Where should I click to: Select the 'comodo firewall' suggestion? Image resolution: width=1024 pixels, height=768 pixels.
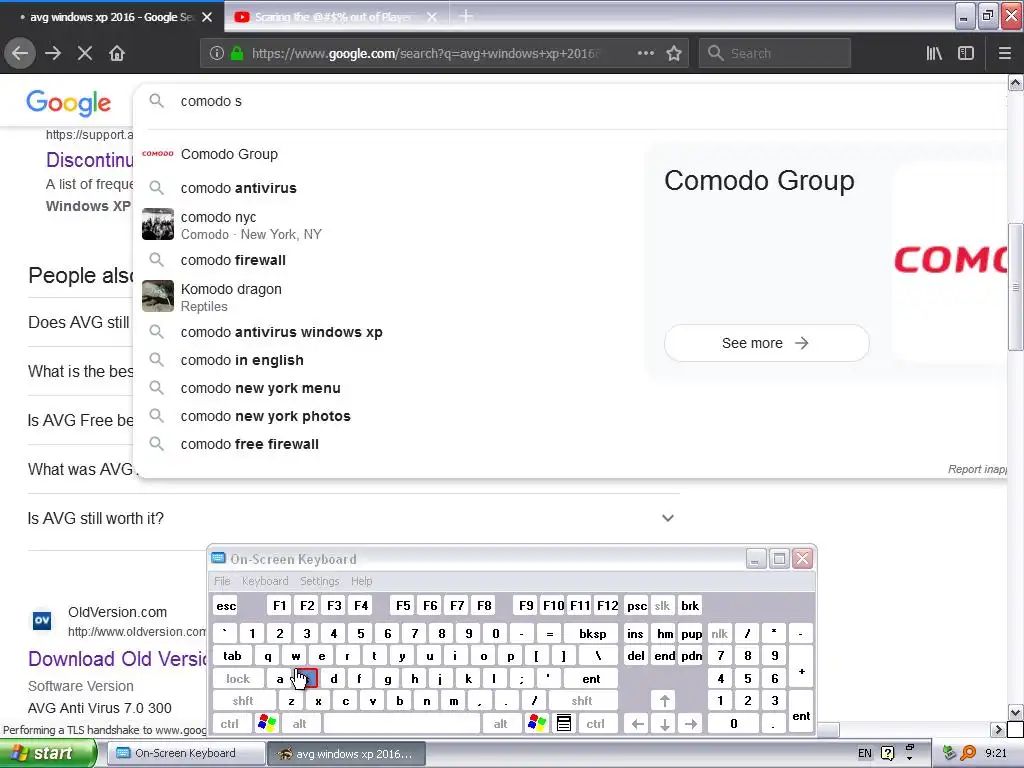coord(233,260)
